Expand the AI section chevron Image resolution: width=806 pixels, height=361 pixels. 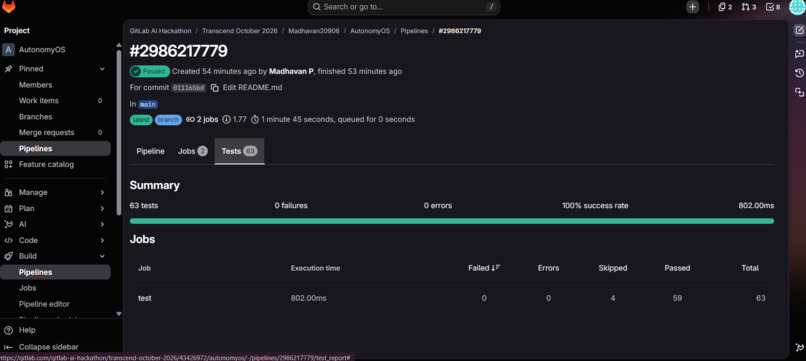pos(102,224)
